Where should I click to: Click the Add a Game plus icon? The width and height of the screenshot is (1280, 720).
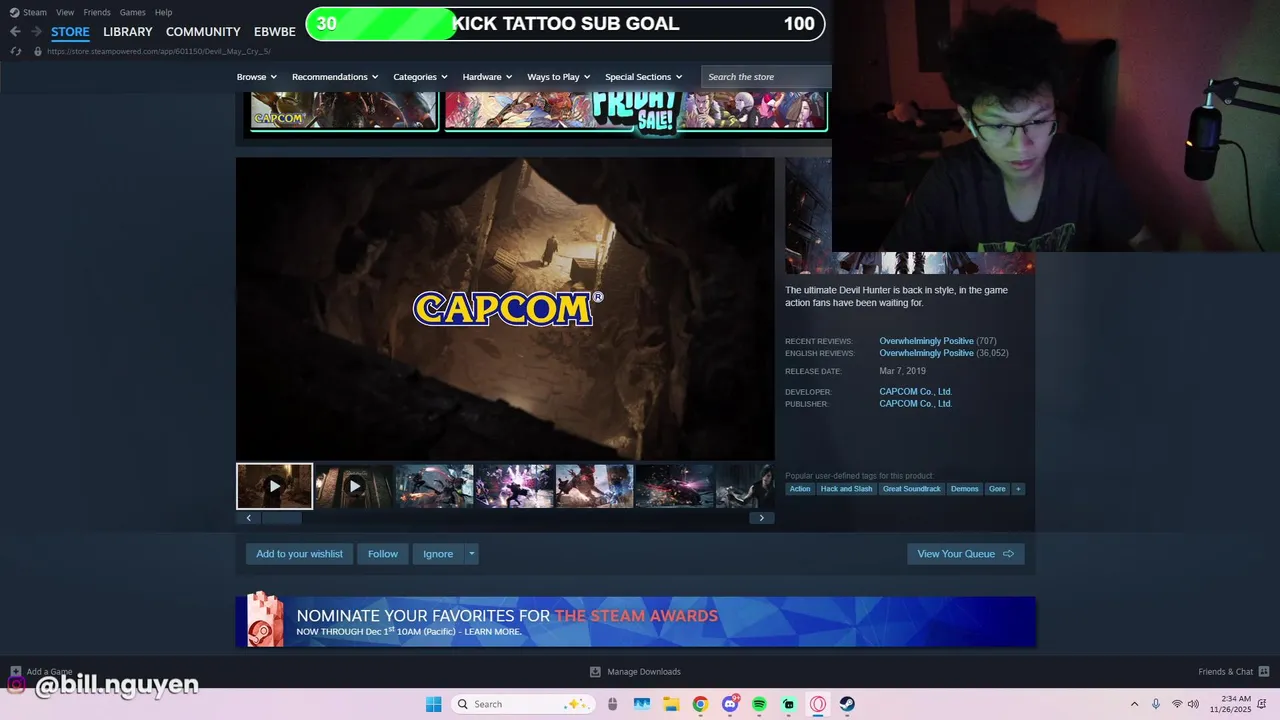coord(15,672)
